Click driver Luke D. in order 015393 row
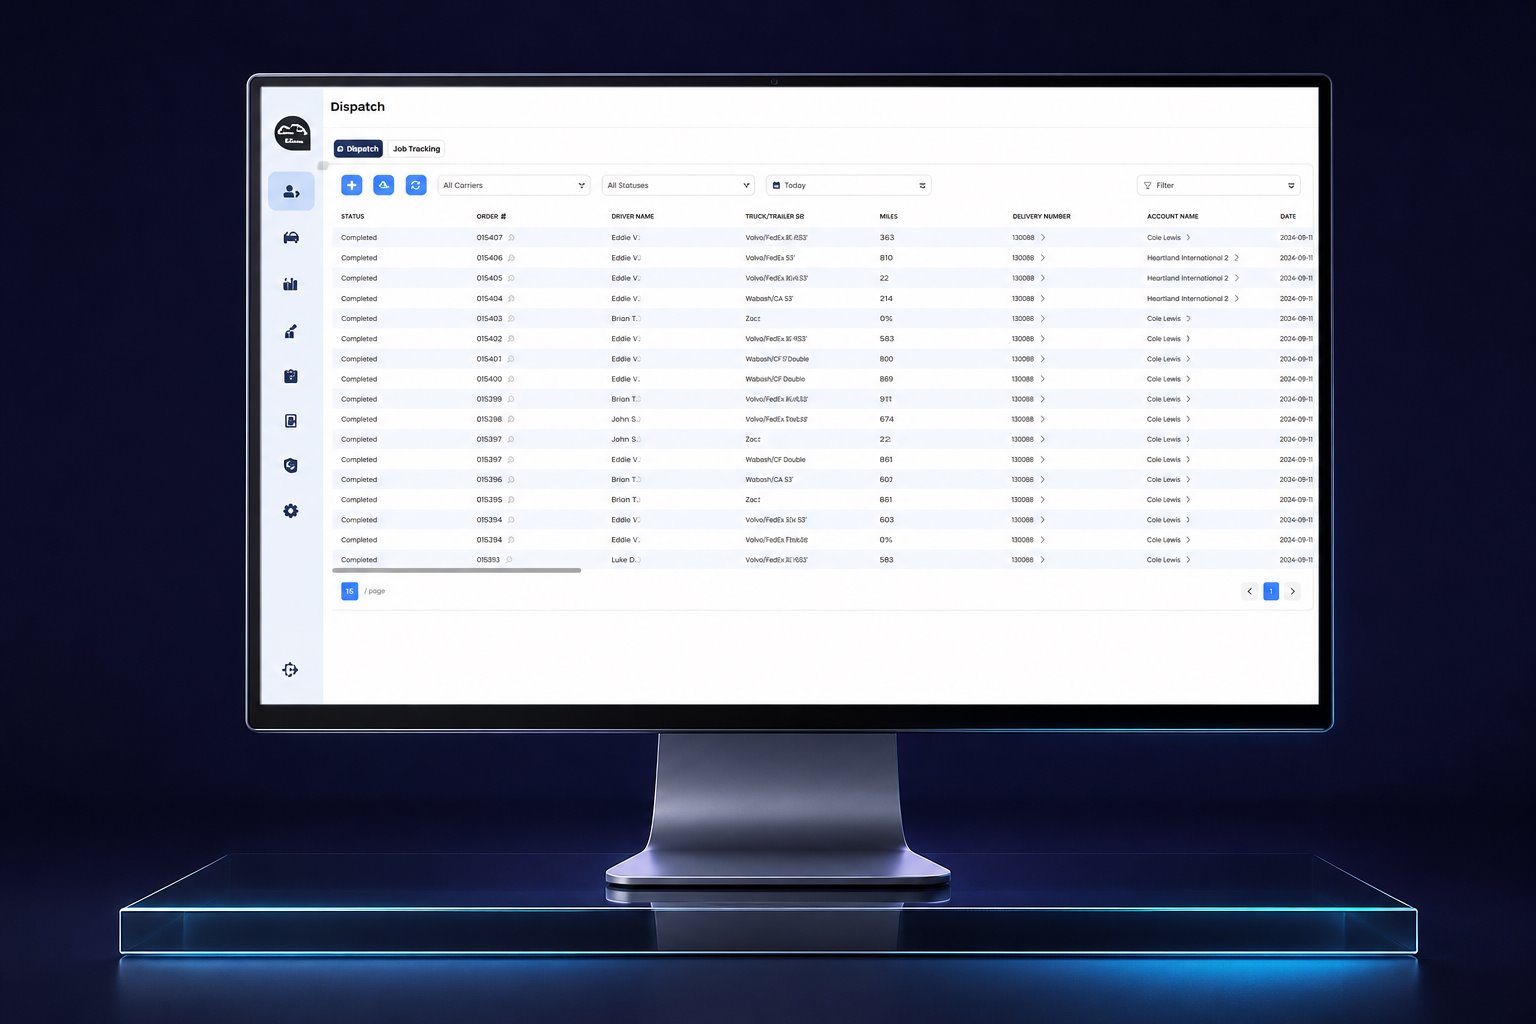Screen dimensions: 1536x1024 point(624,560)
